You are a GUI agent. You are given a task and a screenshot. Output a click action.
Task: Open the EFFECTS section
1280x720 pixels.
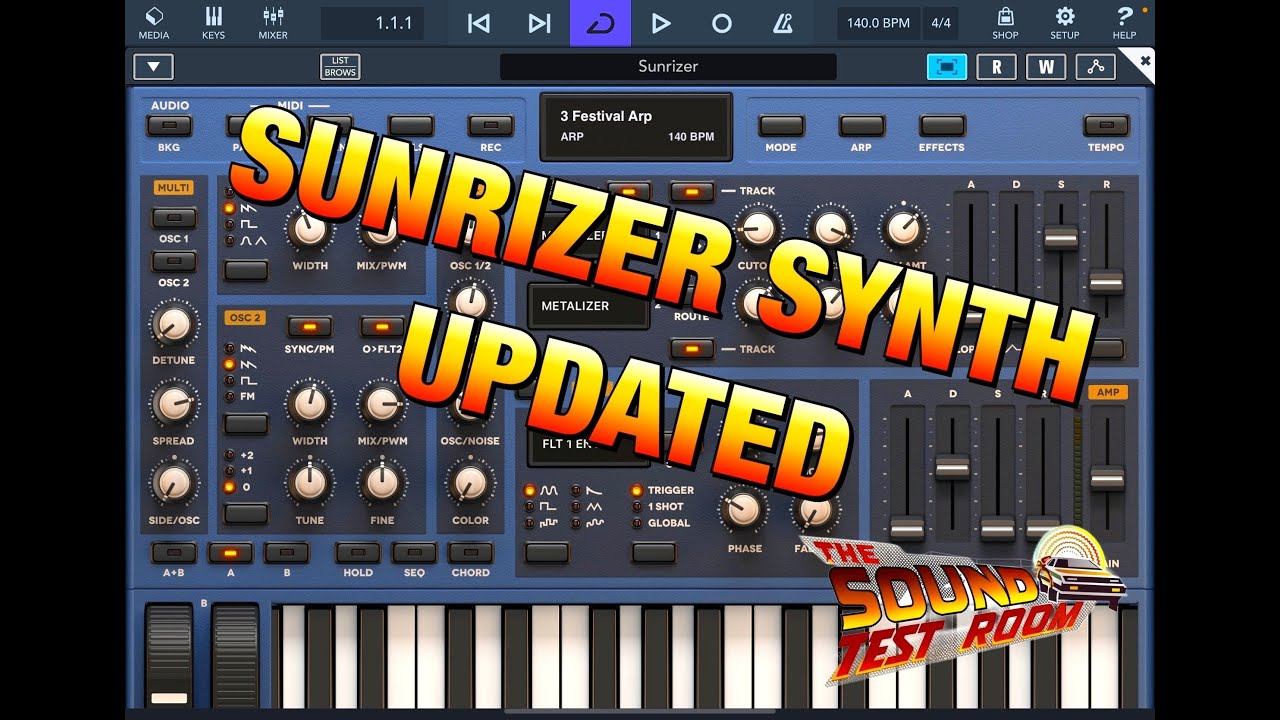[x=942, y=126]
